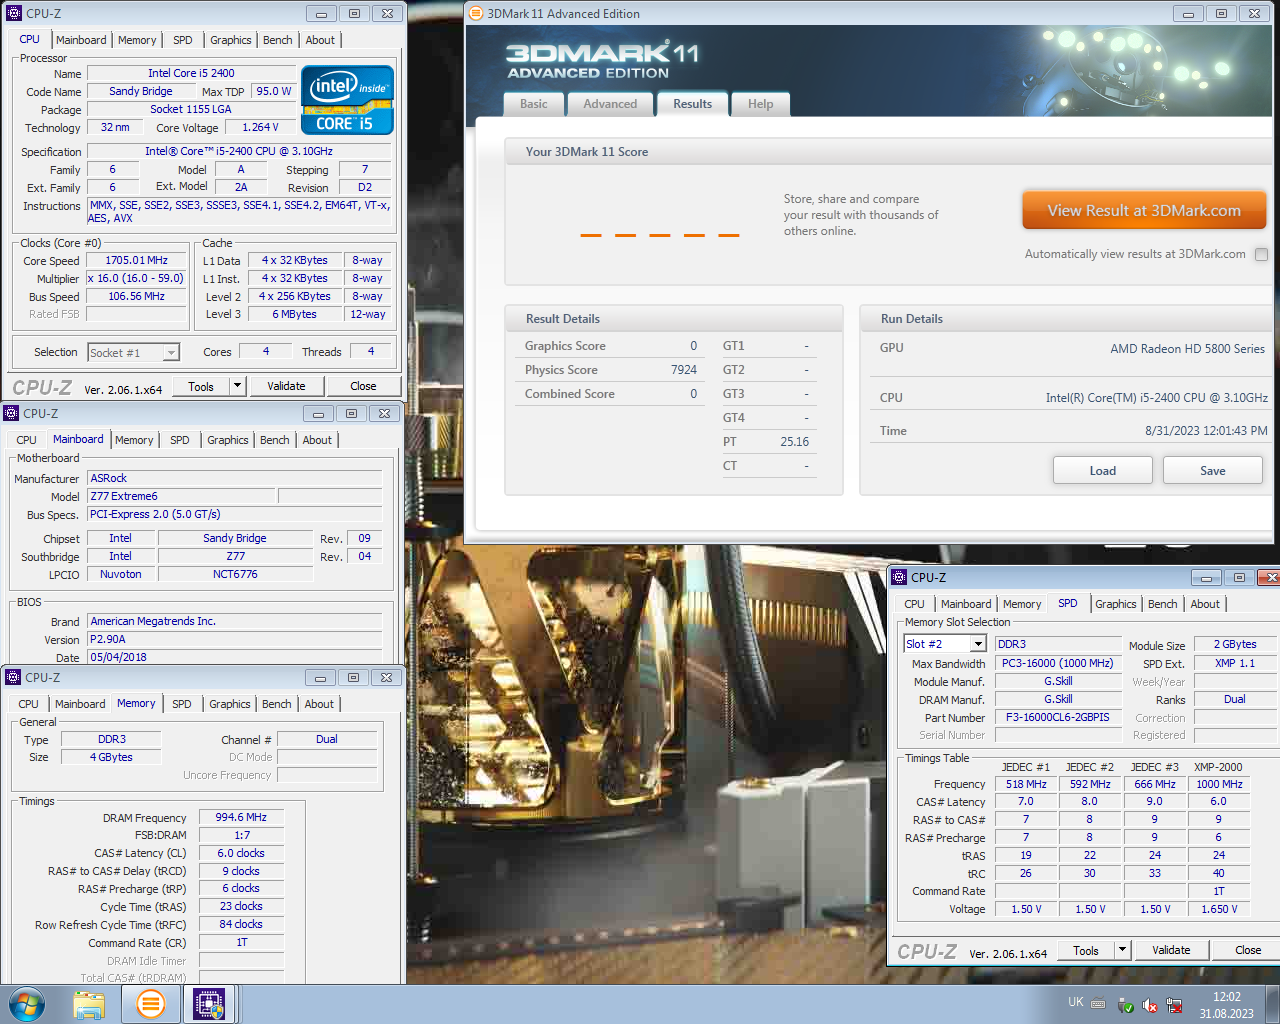Click the UK input language indicator
The height and width of the screenshot is (1024, 1280).
(x=1076, y=1002)
